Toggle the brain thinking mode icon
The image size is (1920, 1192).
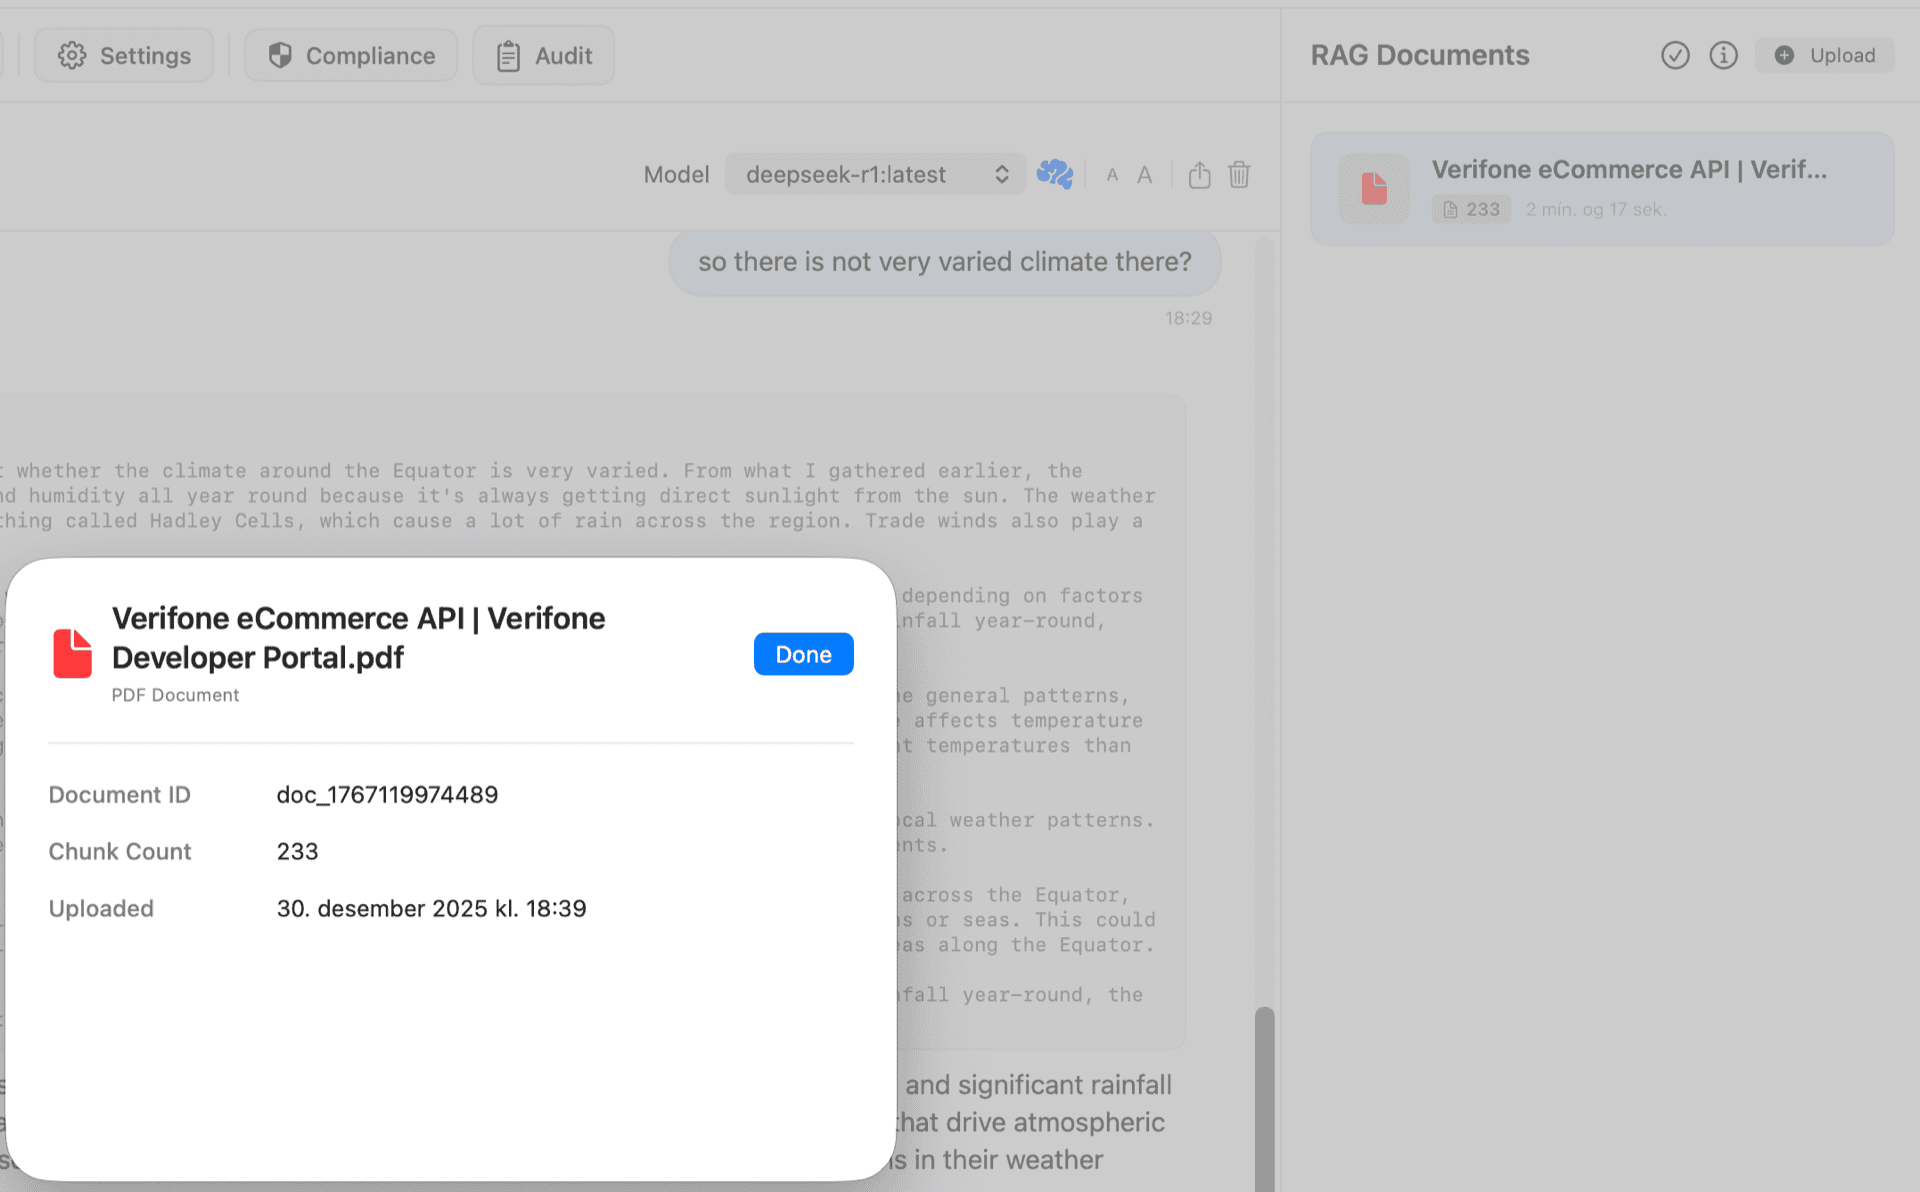click(x=1054, y=174)
